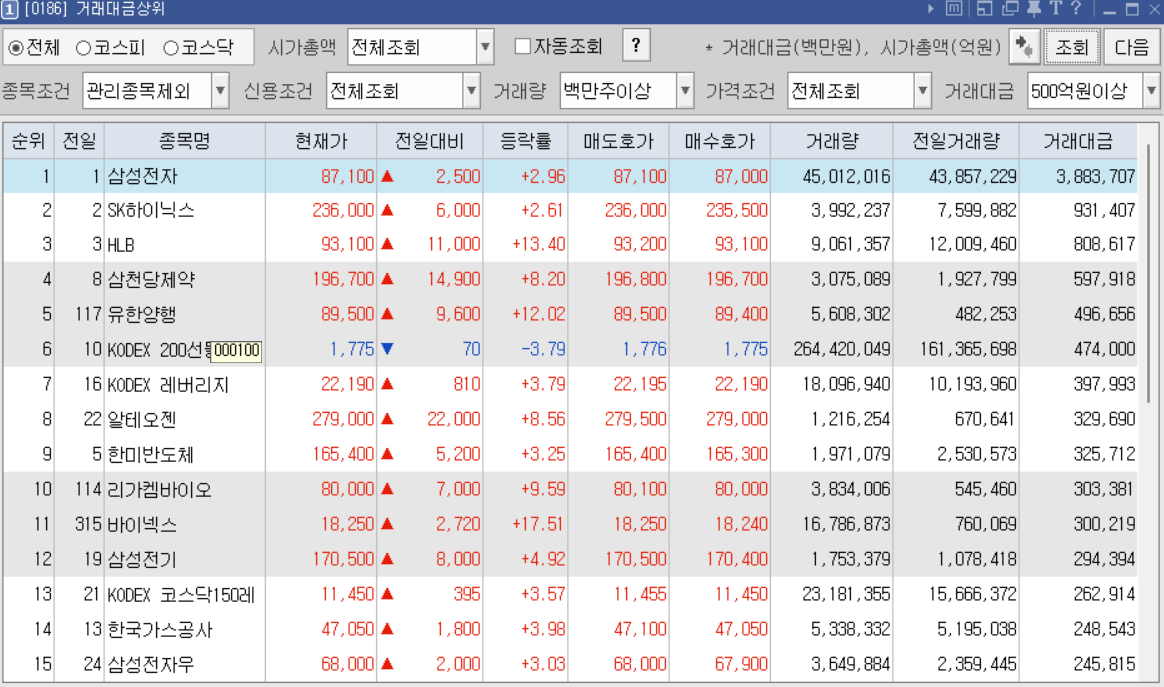The height and width of the screenshot is (687, 1164).
Task: Open the 가격조건 전체조회 dropdown
Action: tap(923, 91)
